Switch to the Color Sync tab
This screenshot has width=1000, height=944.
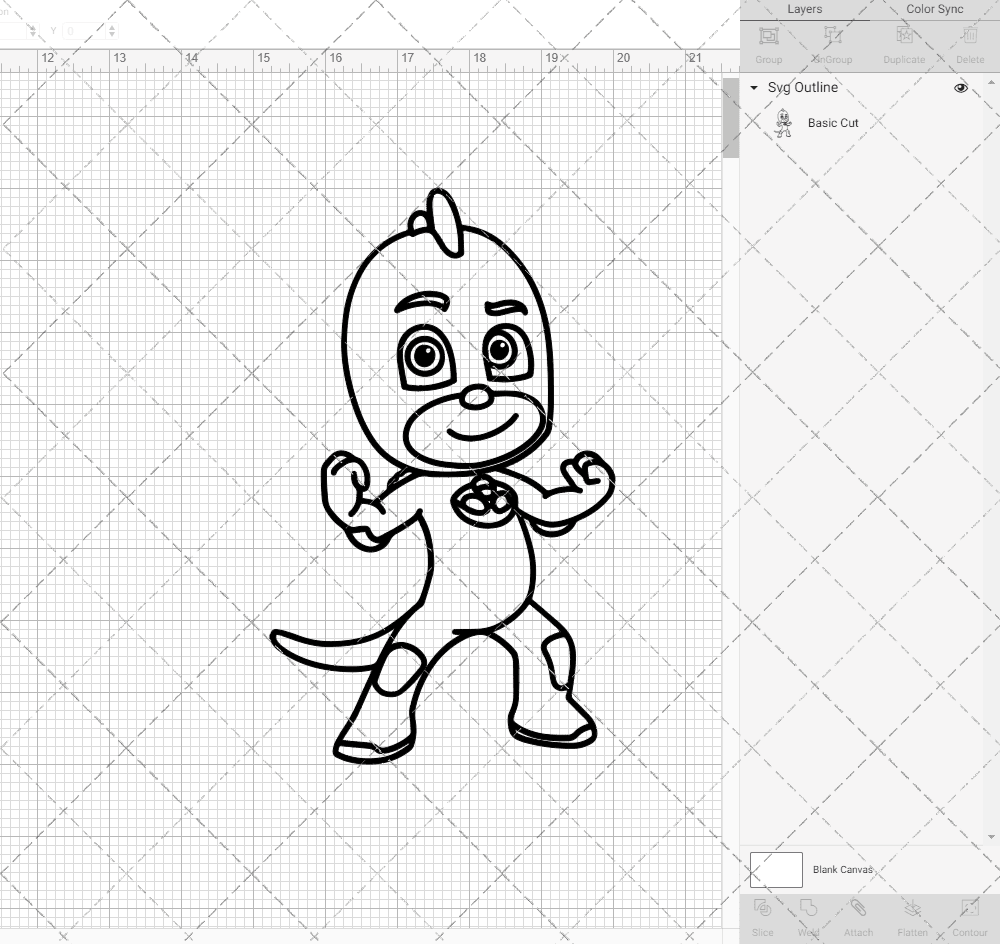click(934, 9)
